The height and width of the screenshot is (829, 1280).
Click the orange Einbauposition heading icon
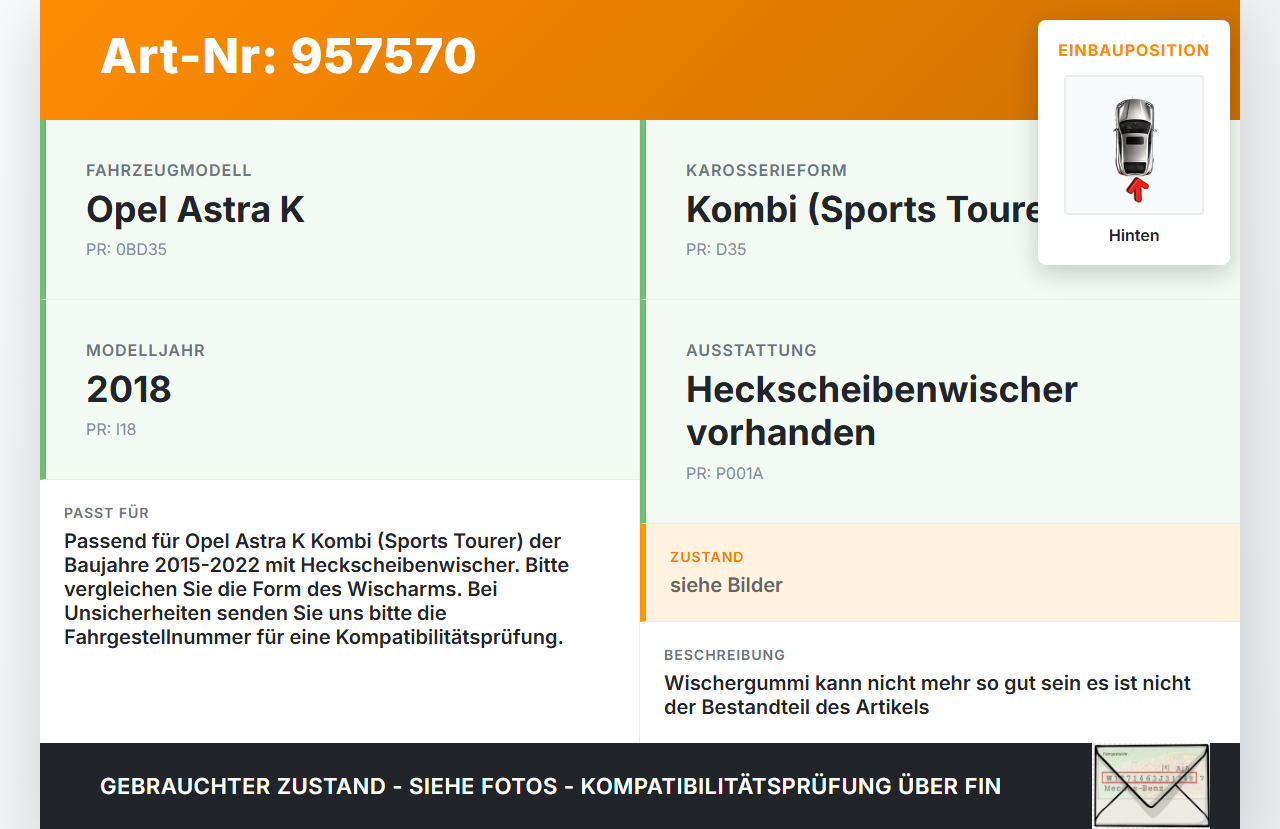coord(1133,50)
